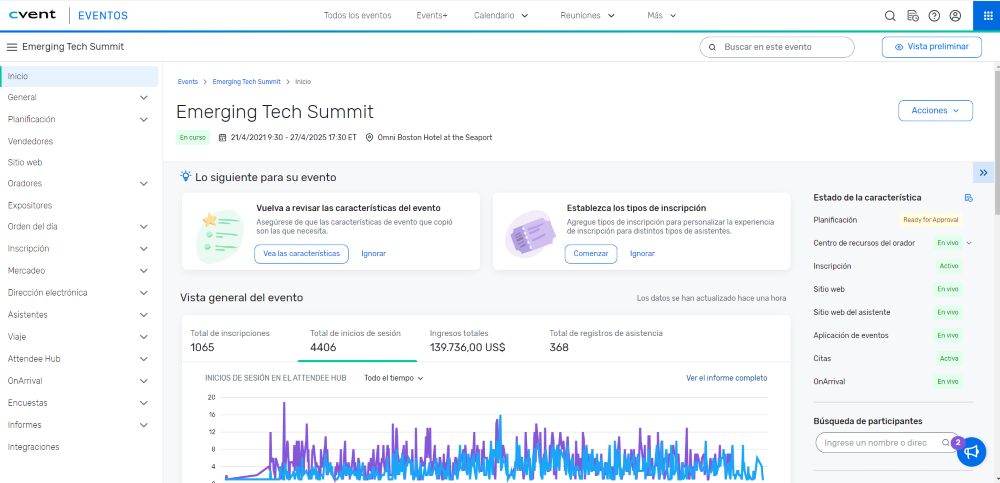
Task: Open the Acciones dropdown
Action: point(935,111)
